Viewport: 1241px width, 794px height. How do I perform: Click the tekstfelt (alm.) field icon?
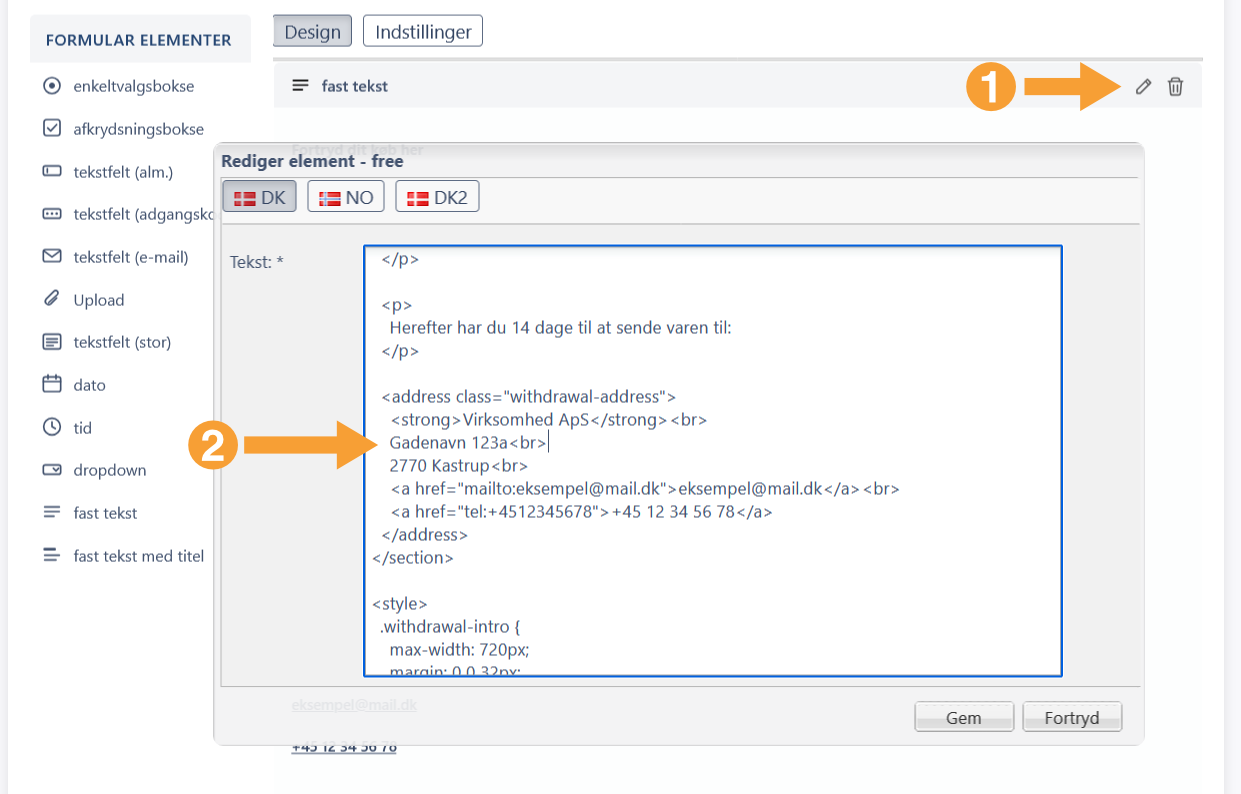pyautogui.click(x=52, y=171)
